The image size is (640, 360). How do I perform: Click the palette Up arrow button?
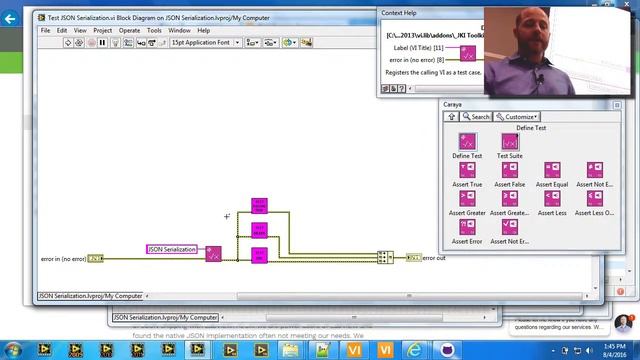[451, 117]
